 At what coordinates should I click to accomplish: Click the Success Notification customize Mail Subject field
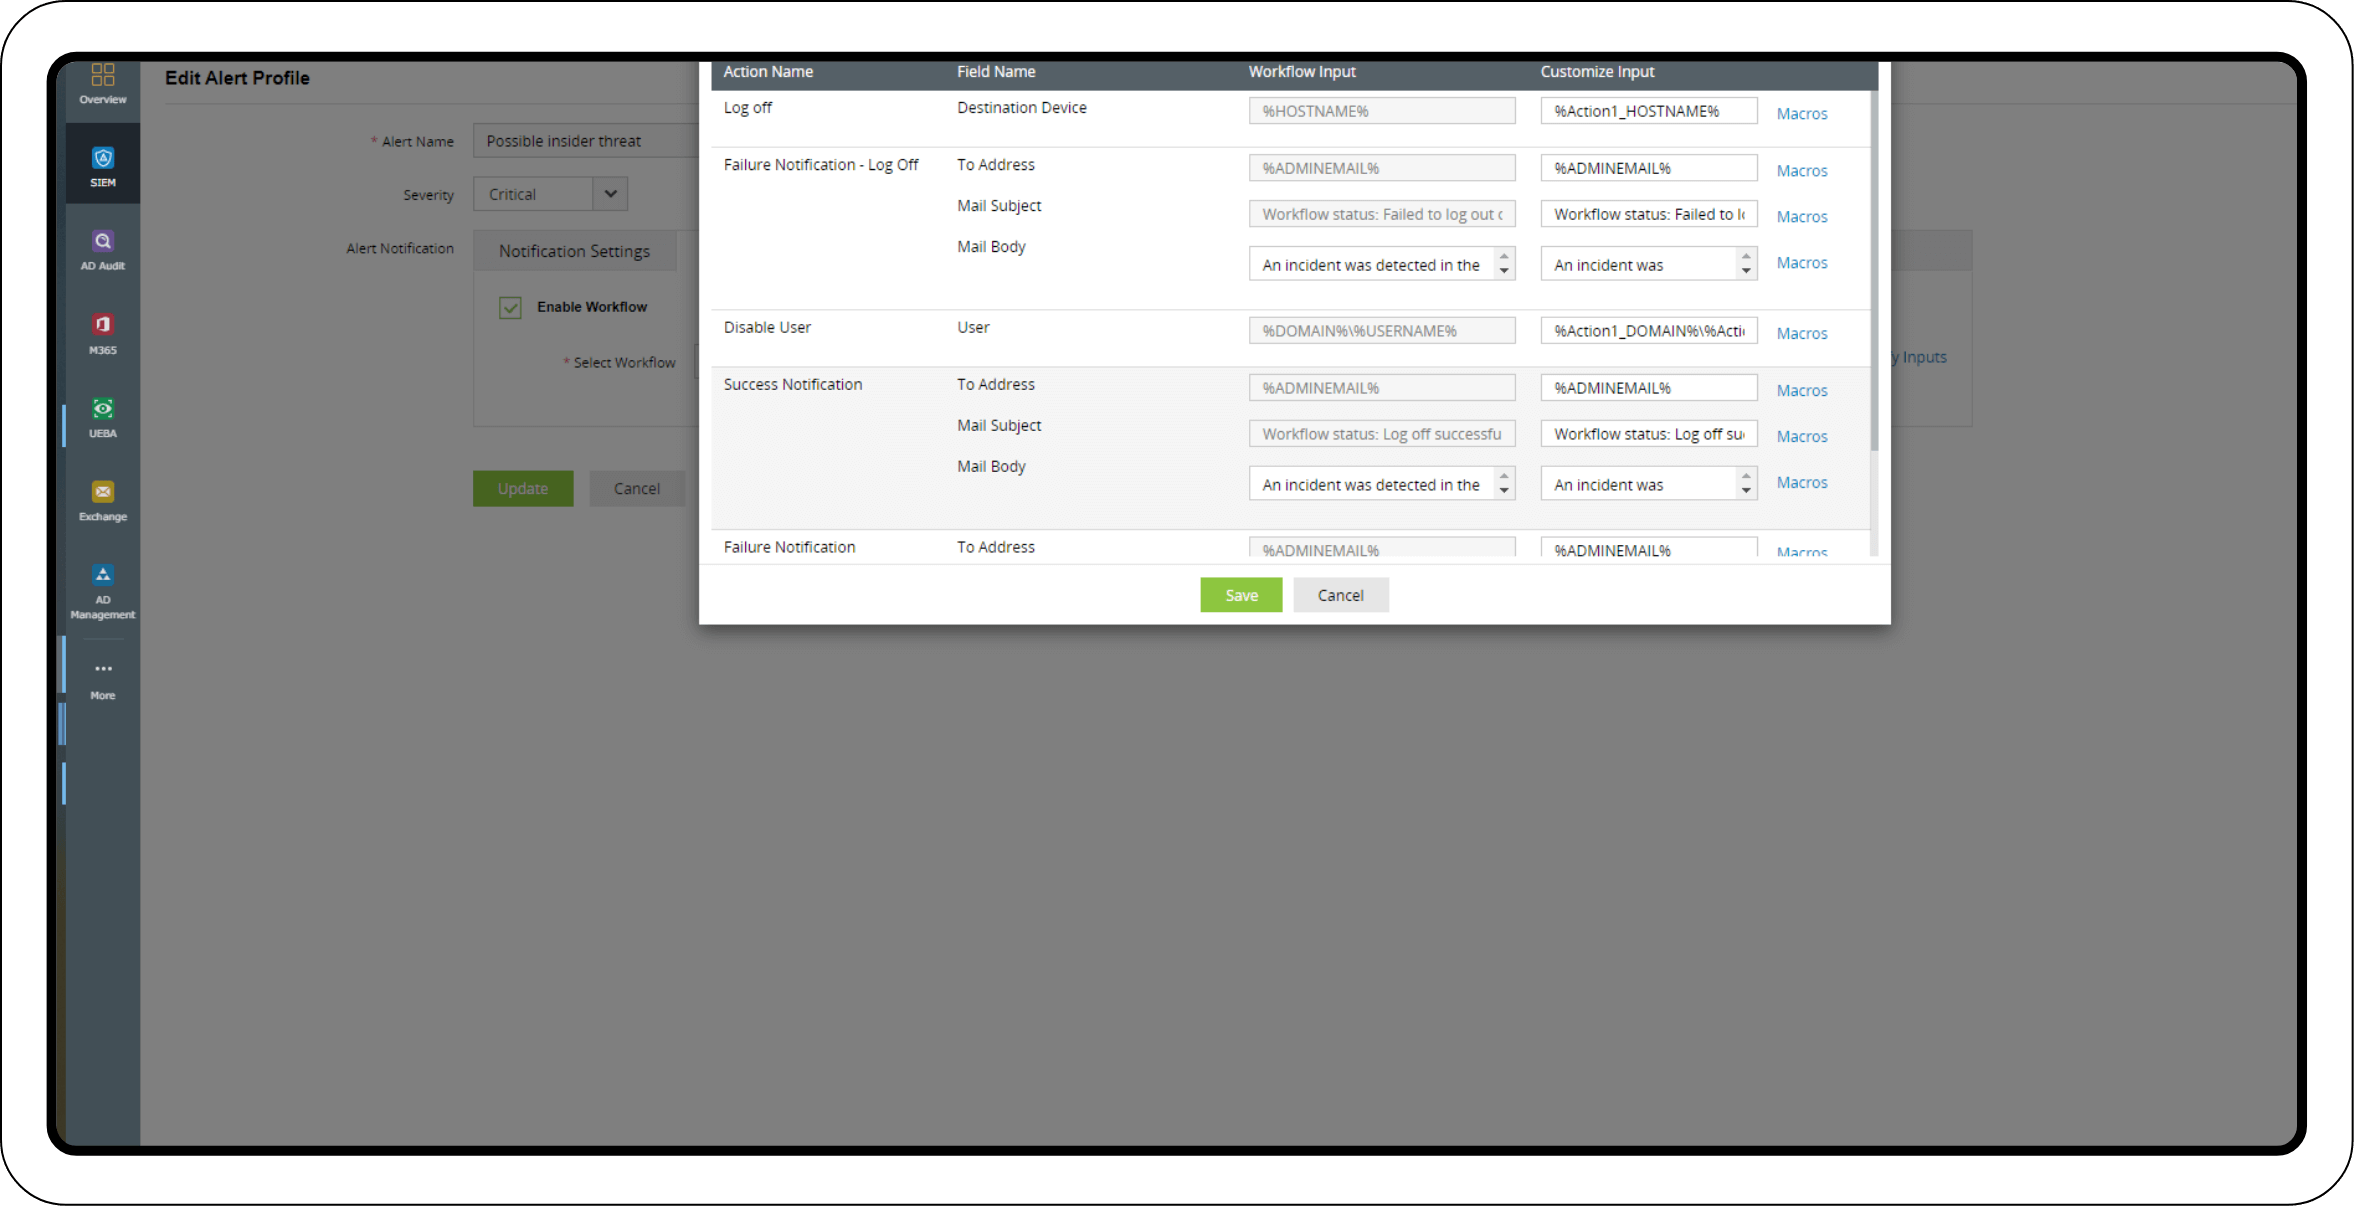point(1648,434)
